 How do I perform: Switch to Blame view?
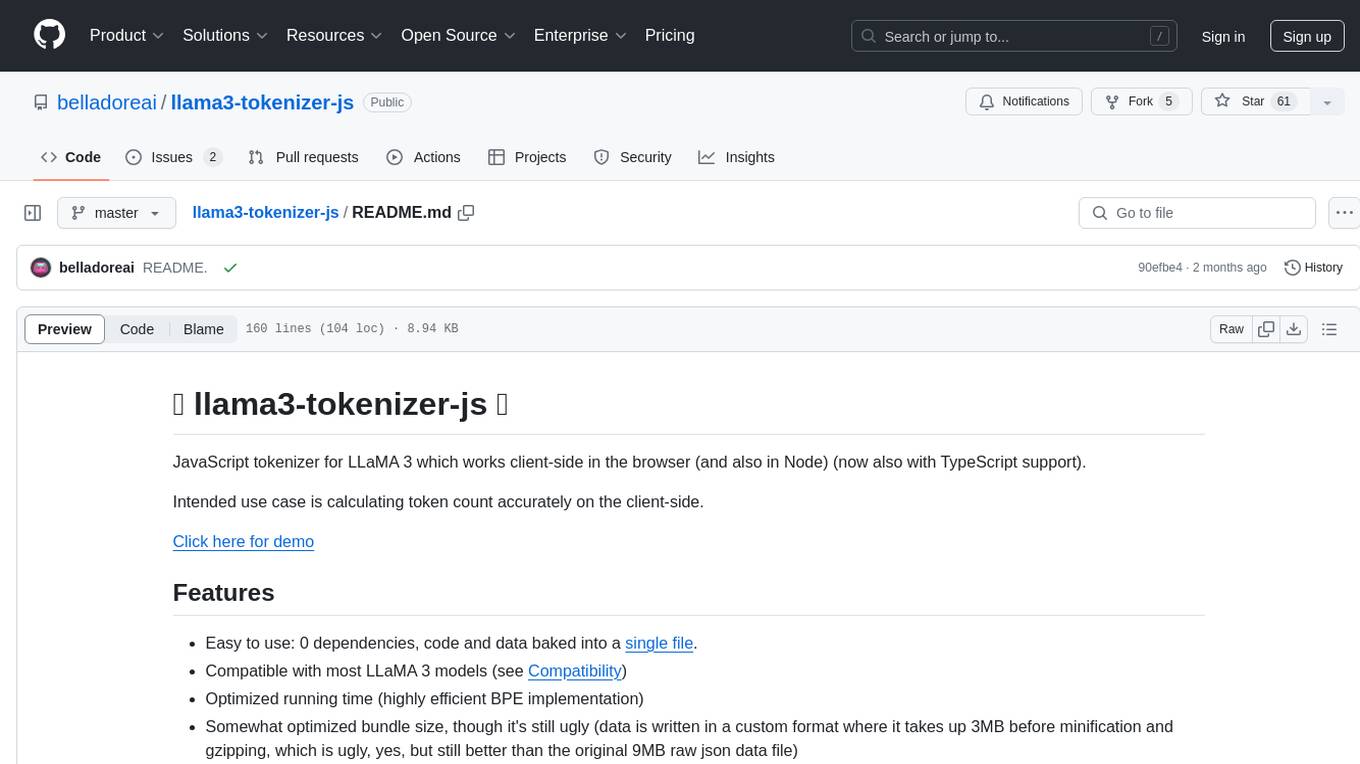coord(204,329)
